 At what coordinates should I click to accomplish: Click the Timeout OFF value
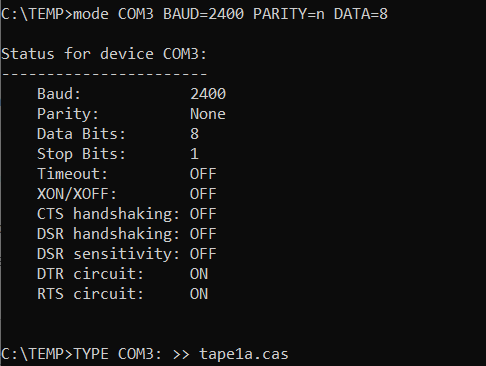pyautogui.click(x=203, y=174)
